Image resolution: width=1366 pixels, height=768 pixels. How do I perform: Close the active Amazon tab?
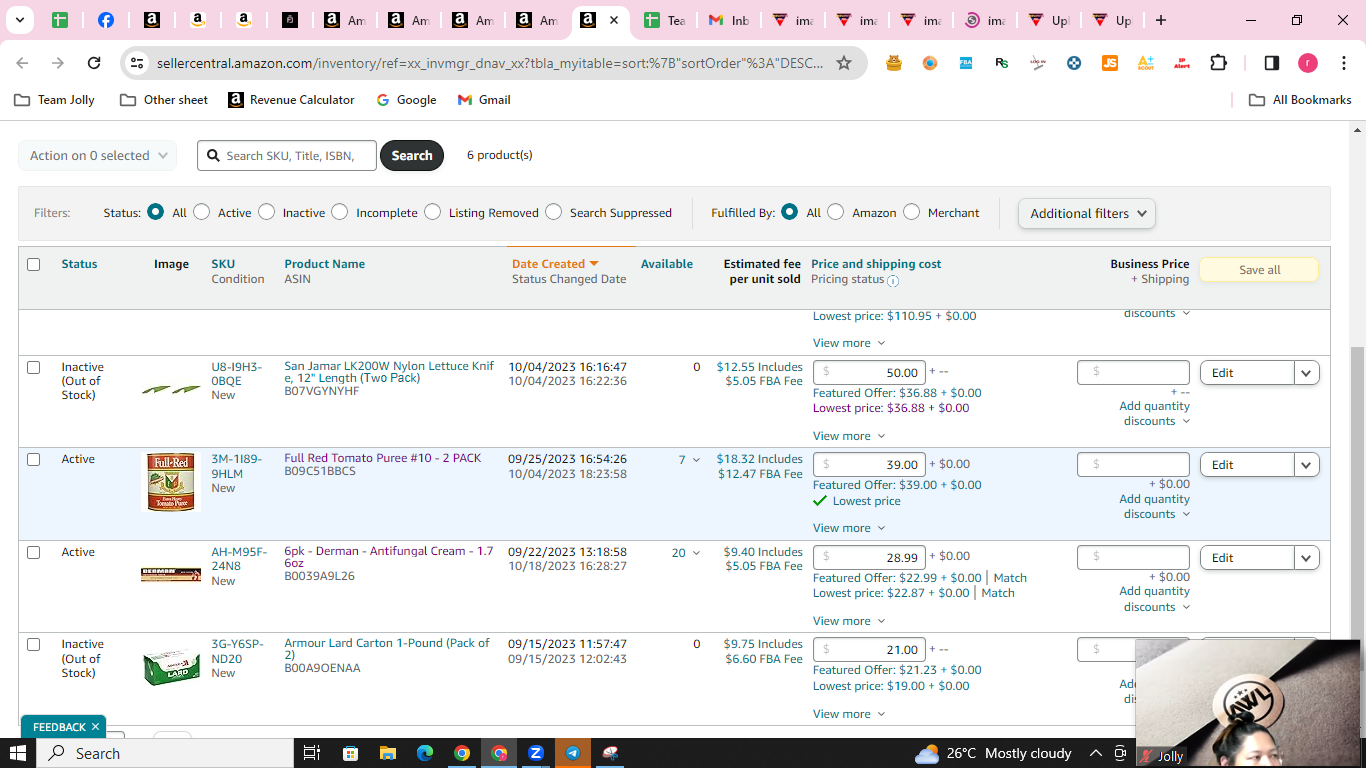coord(613,20)
